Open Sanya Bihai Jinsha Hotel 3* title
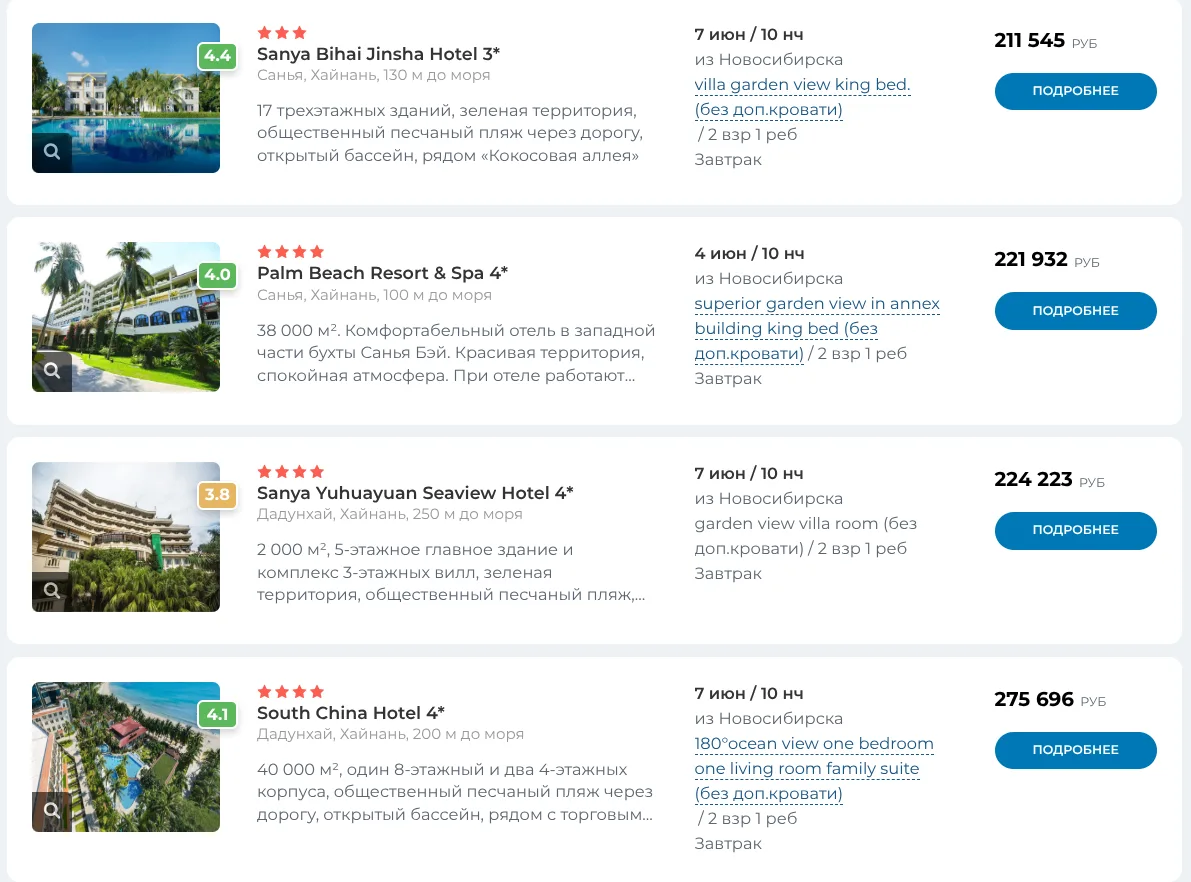Screen dimensions: 1191x882 [x=378, y=54]
